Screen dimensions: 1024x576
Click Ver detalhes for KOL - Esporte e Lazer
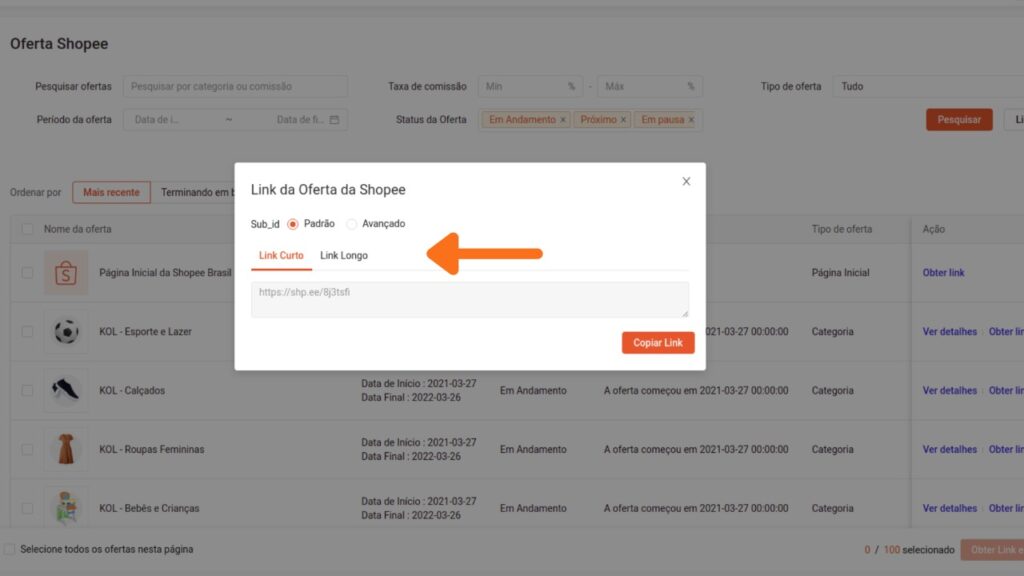(950, 332)
